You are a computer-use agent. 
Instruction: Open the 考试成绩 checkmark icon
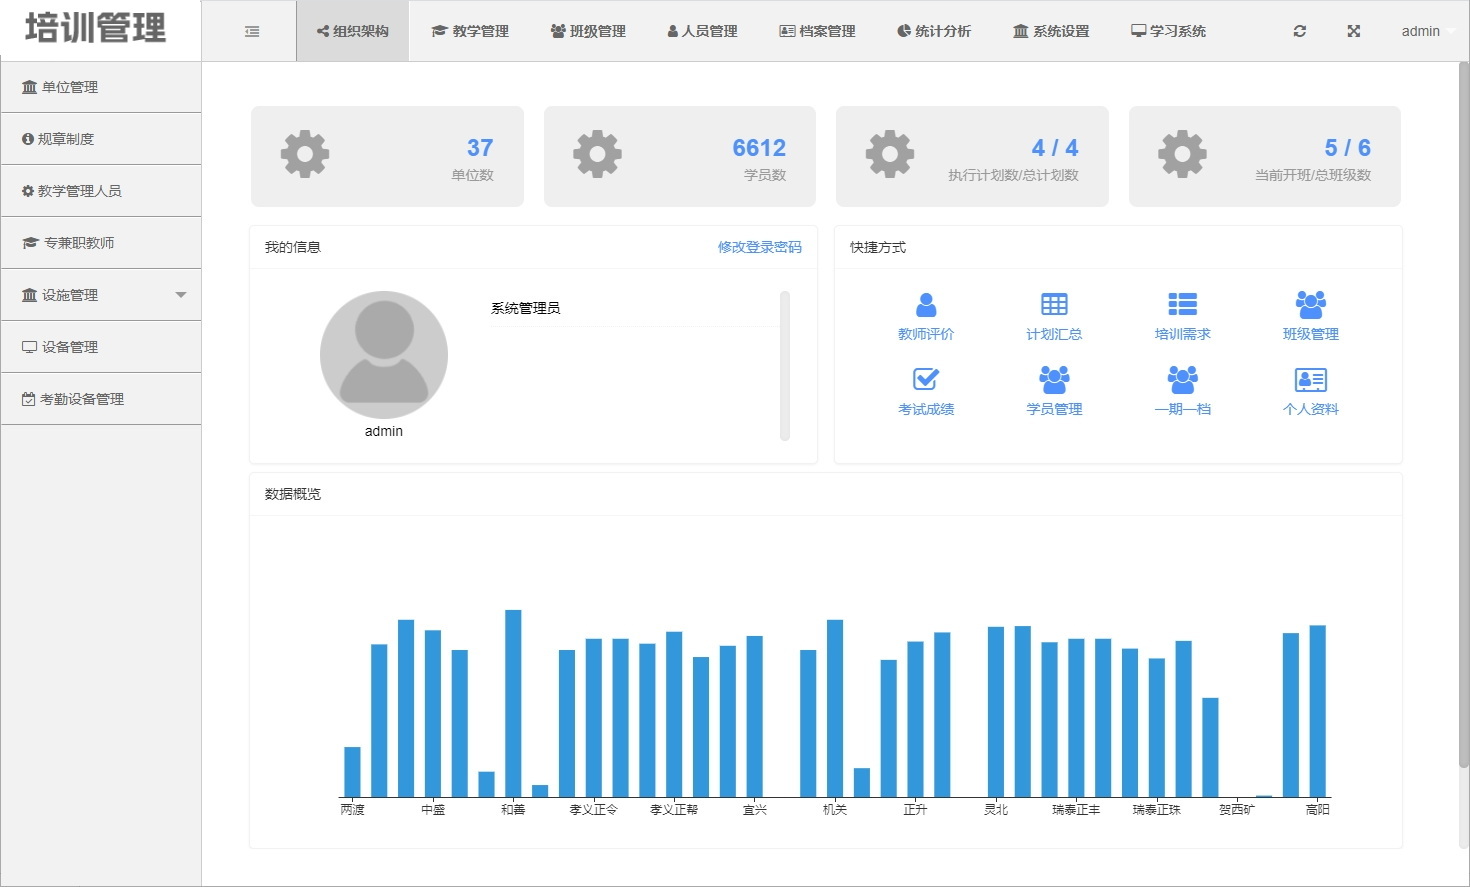point(926,380)
